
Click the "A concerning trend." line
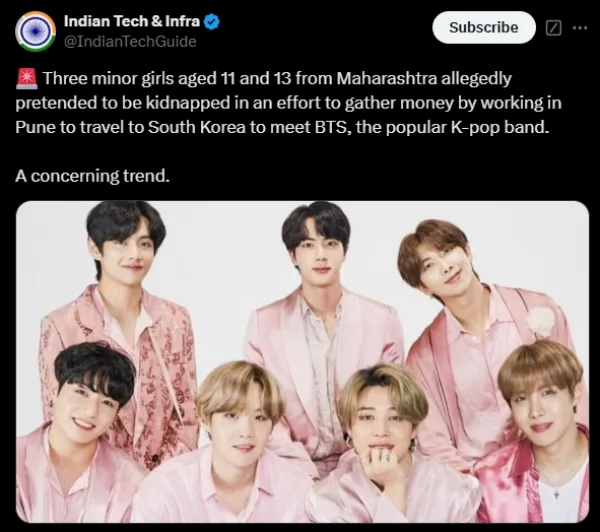[x=93, y=176]
